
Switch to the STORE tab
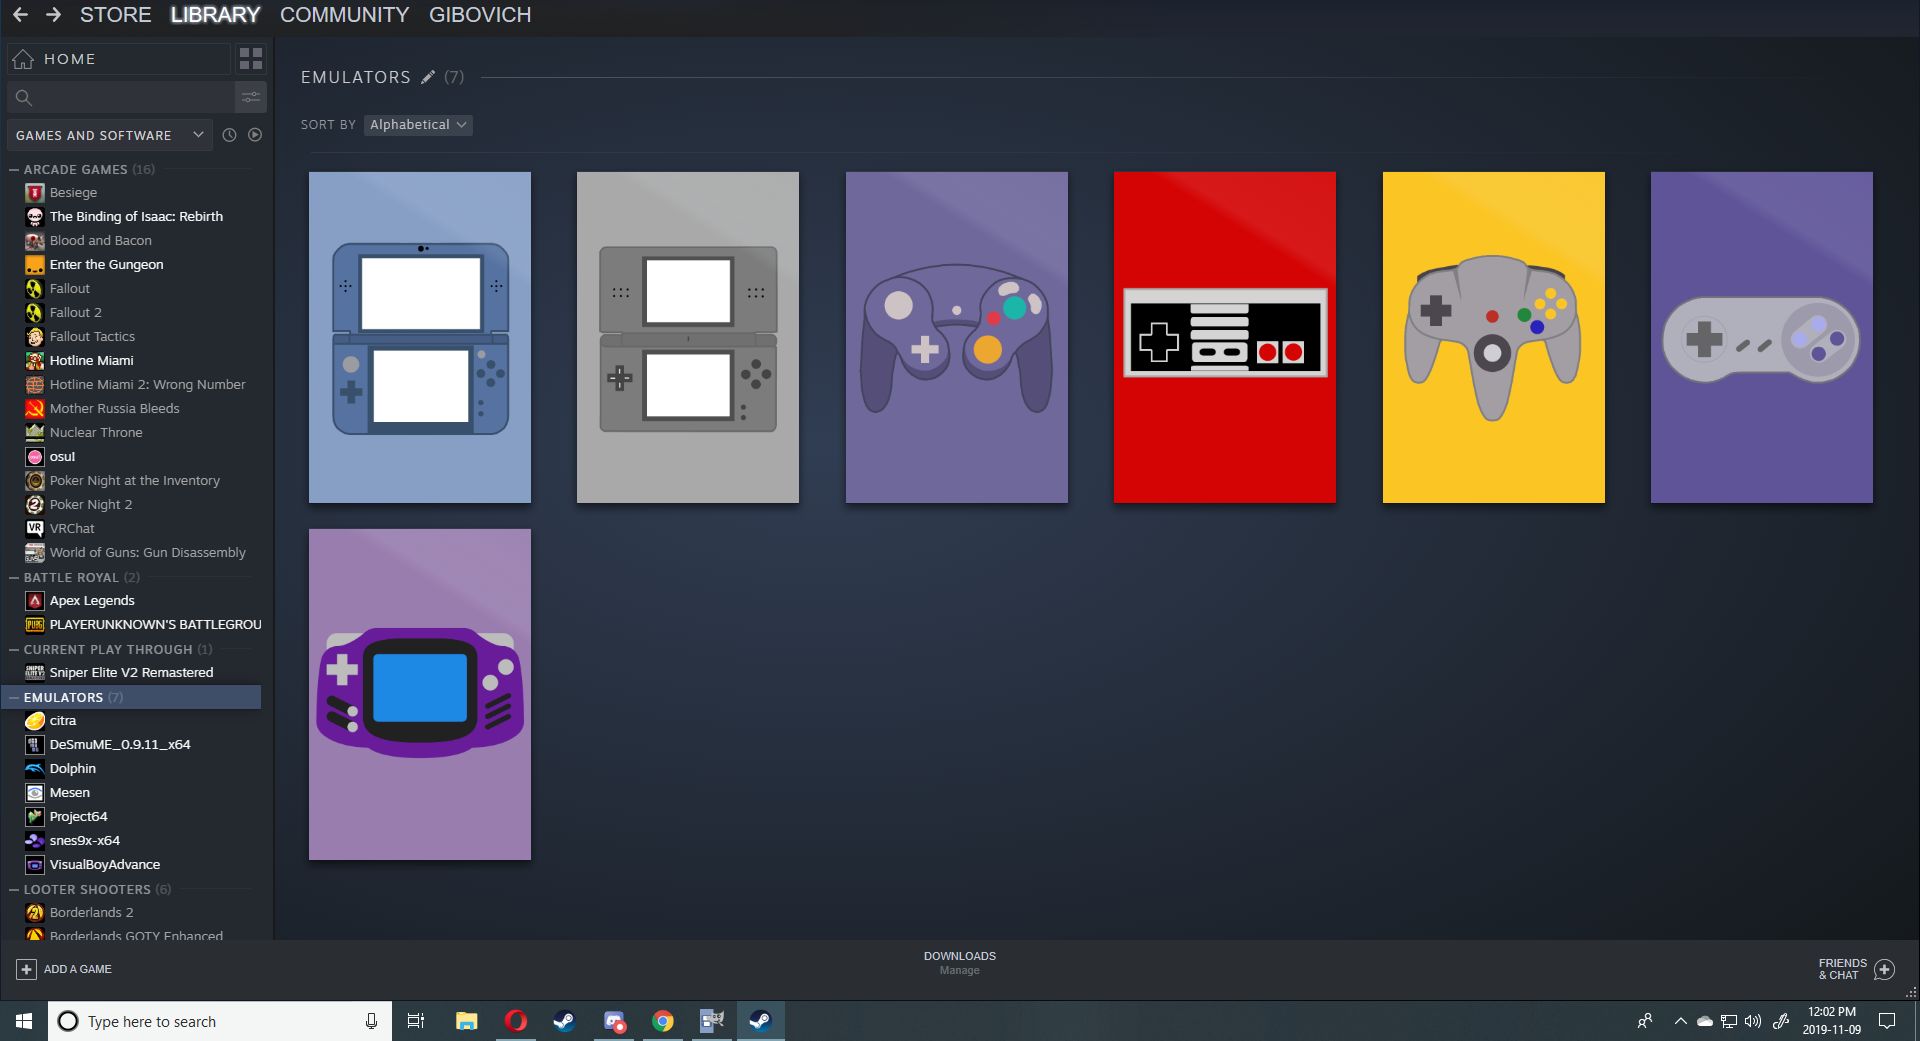point(113,15)
